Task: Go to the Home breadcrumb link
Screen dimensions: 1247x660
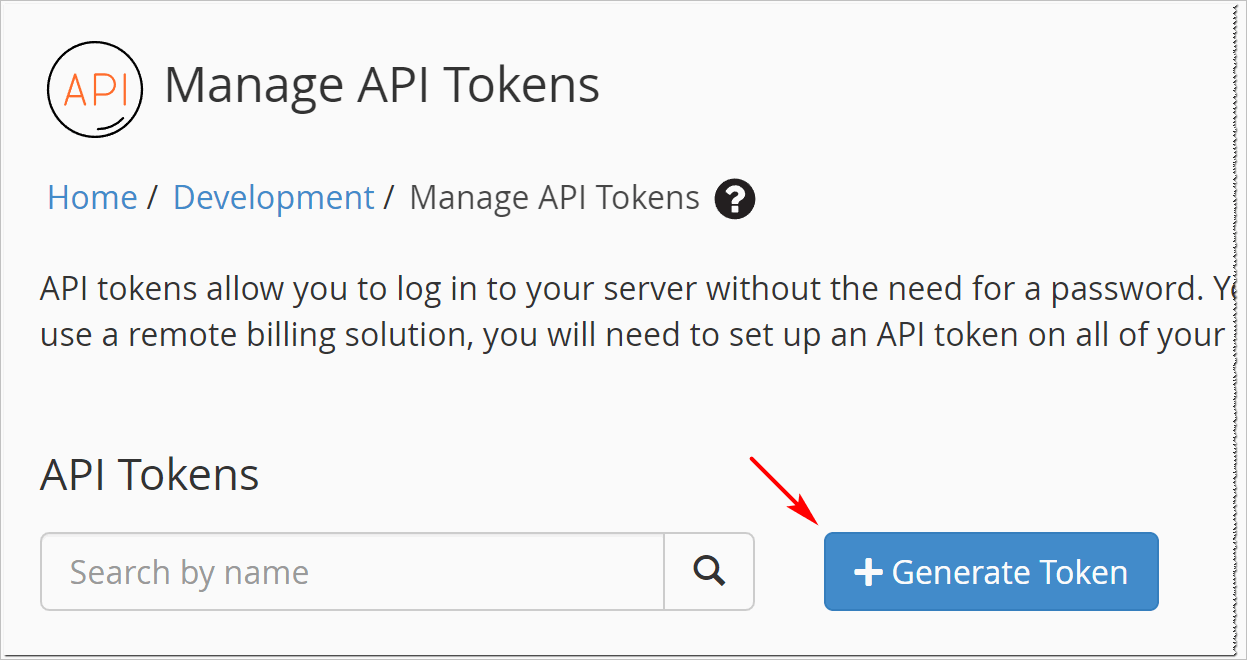Action: click(92, 198)
